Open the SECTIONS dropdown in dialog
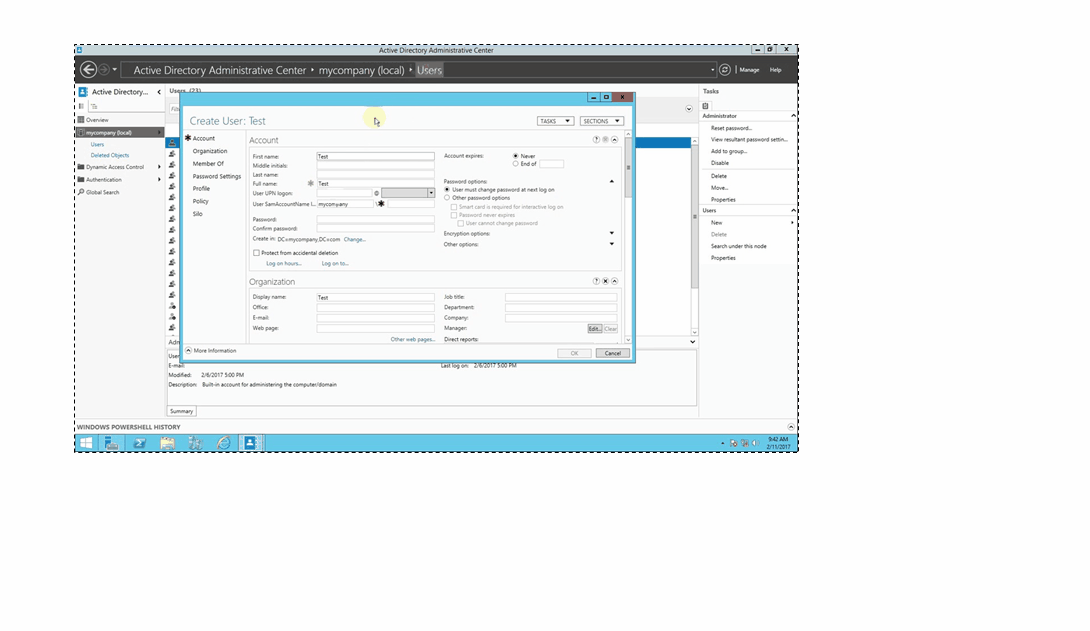The image size is (1090, 631). point(601,121)
